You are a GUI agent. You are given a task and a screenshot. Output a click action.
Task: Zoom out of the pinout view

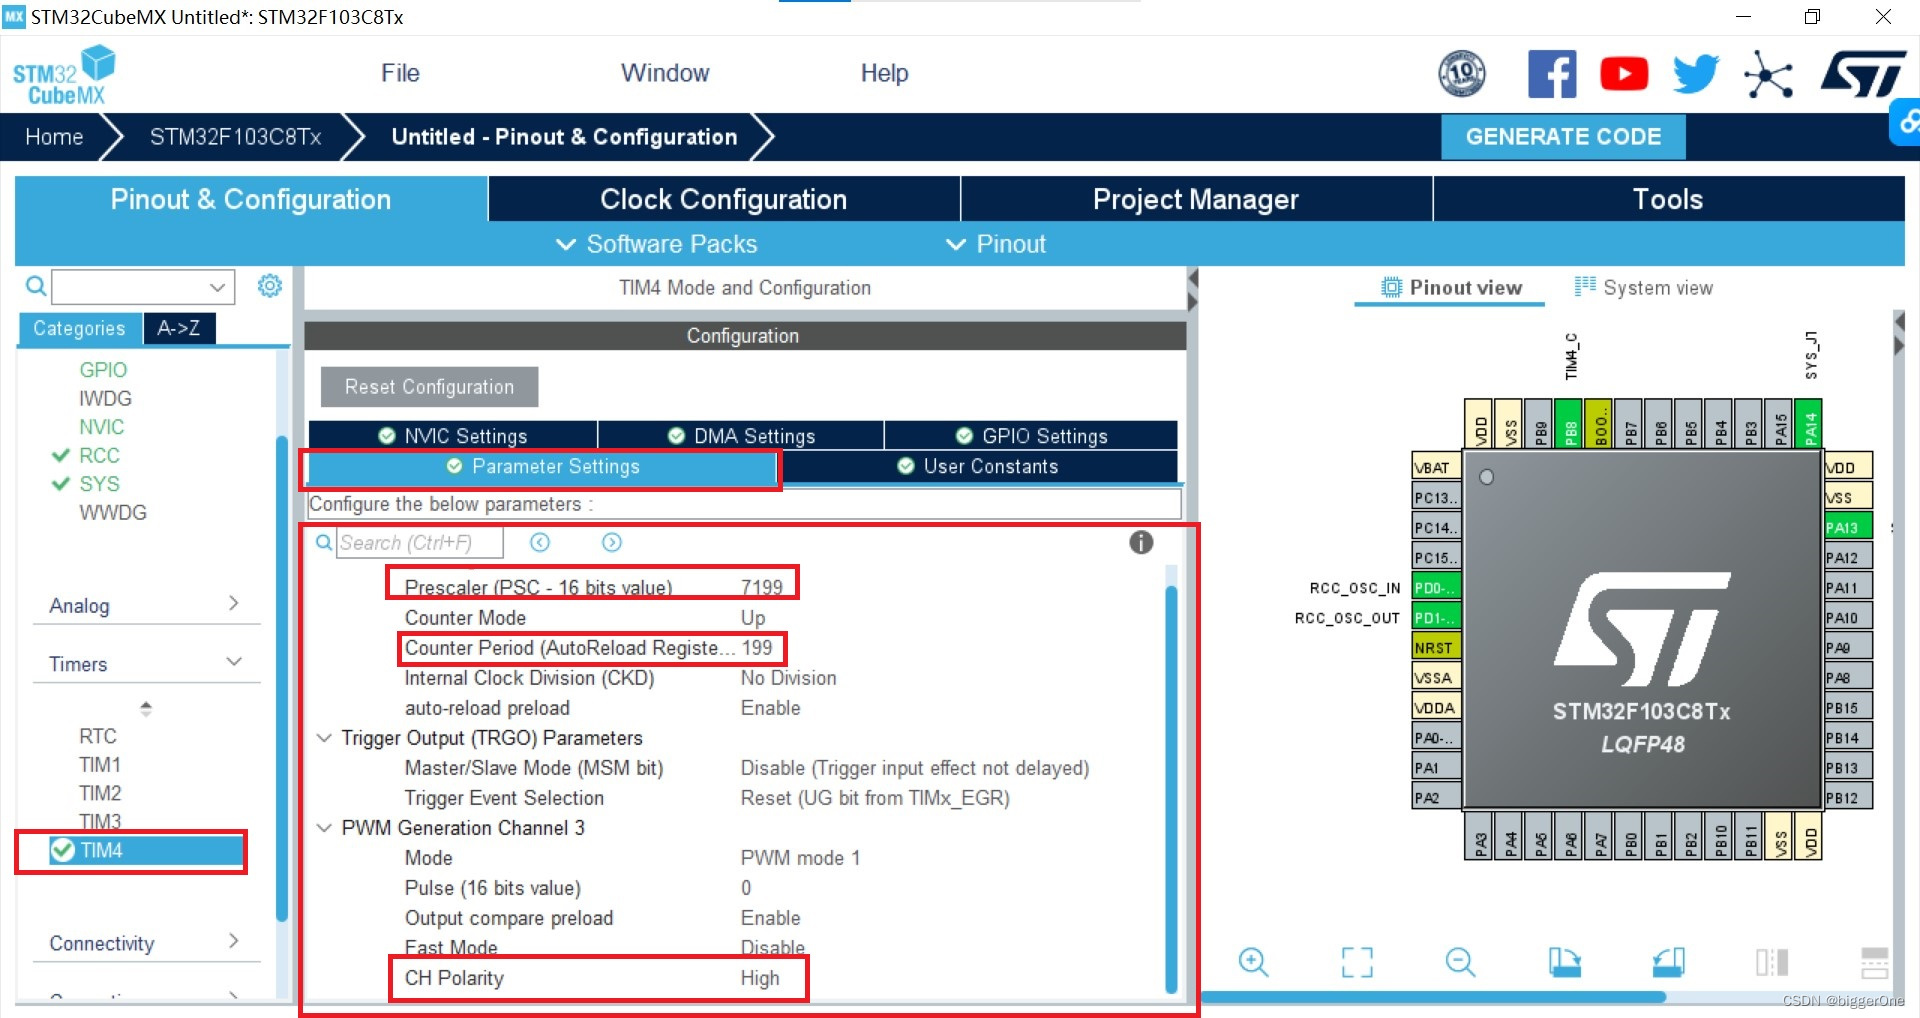(x=1460, y=962)
